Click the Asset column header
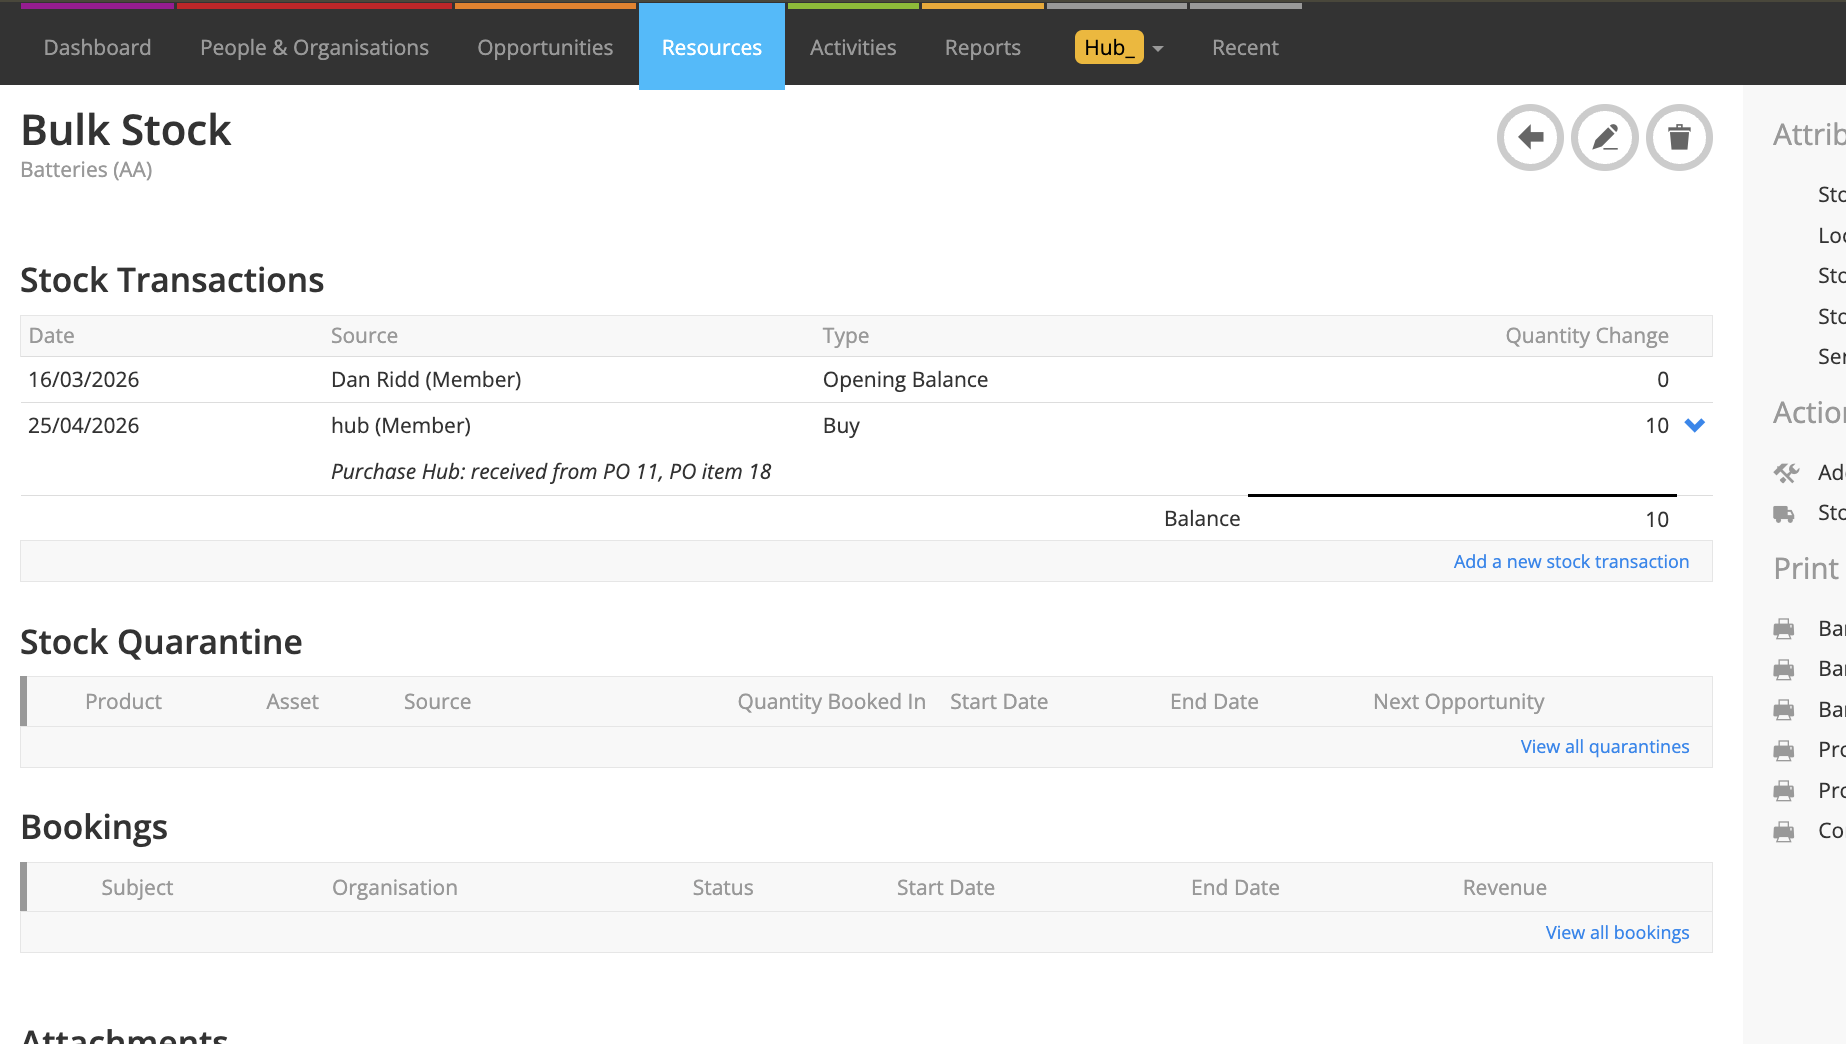 292,701
